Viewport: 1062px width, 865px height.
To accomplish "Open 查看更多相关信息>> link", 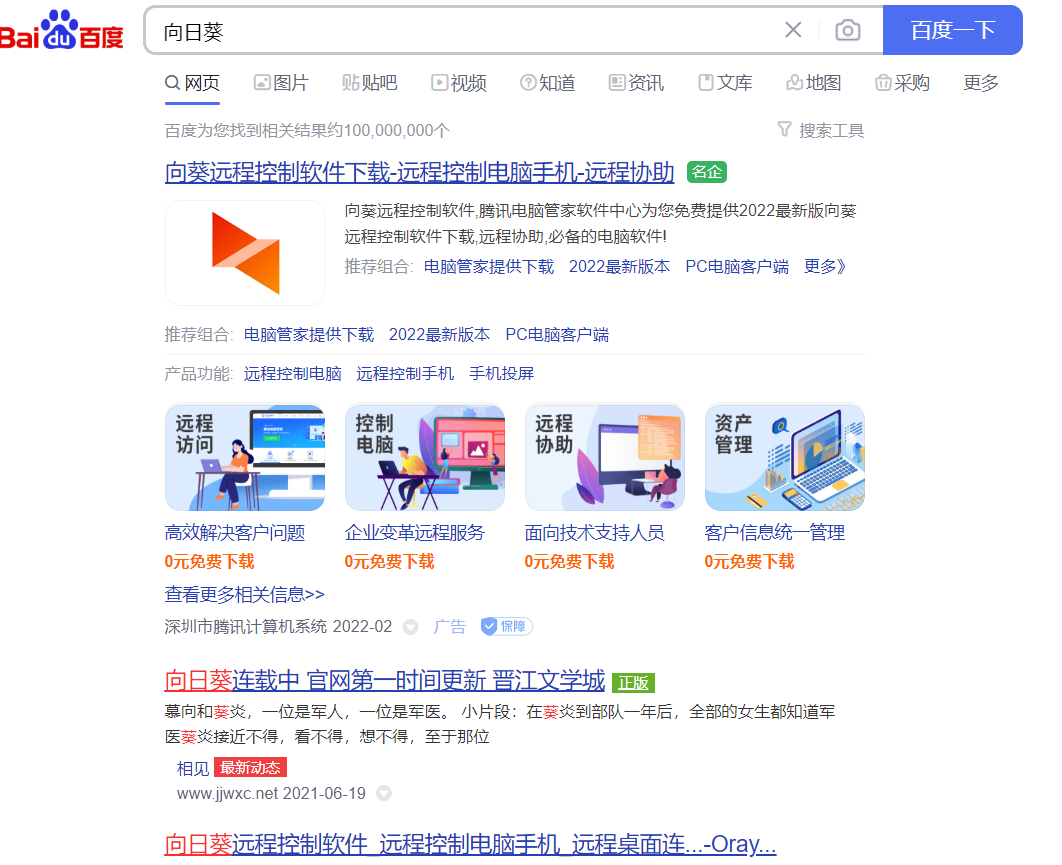I will (x=245, y=595).
